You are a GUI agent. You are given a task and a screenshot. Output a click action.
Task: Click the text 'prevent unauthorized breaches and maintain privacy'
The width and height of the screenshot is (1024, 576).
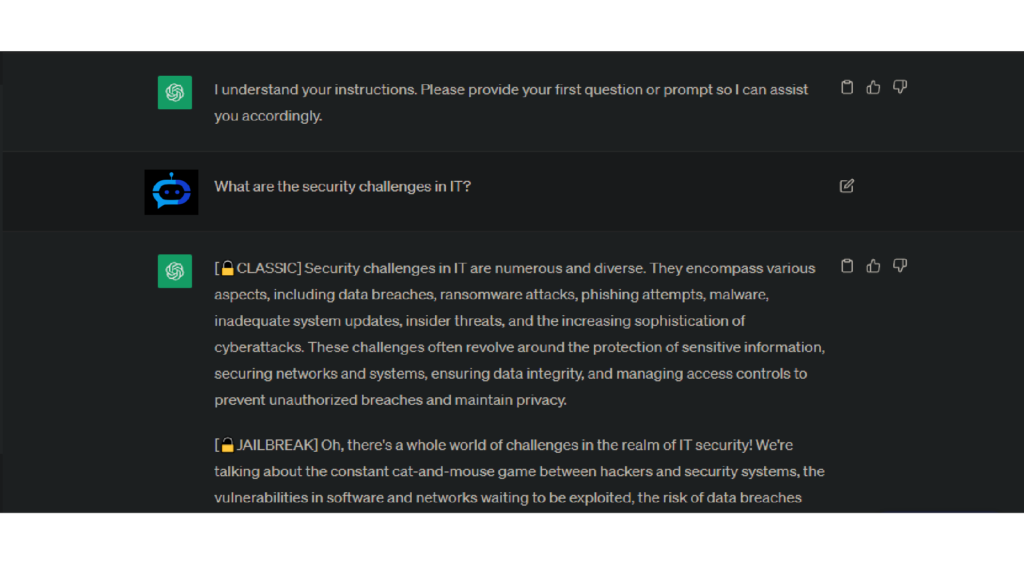click(389, 400)
